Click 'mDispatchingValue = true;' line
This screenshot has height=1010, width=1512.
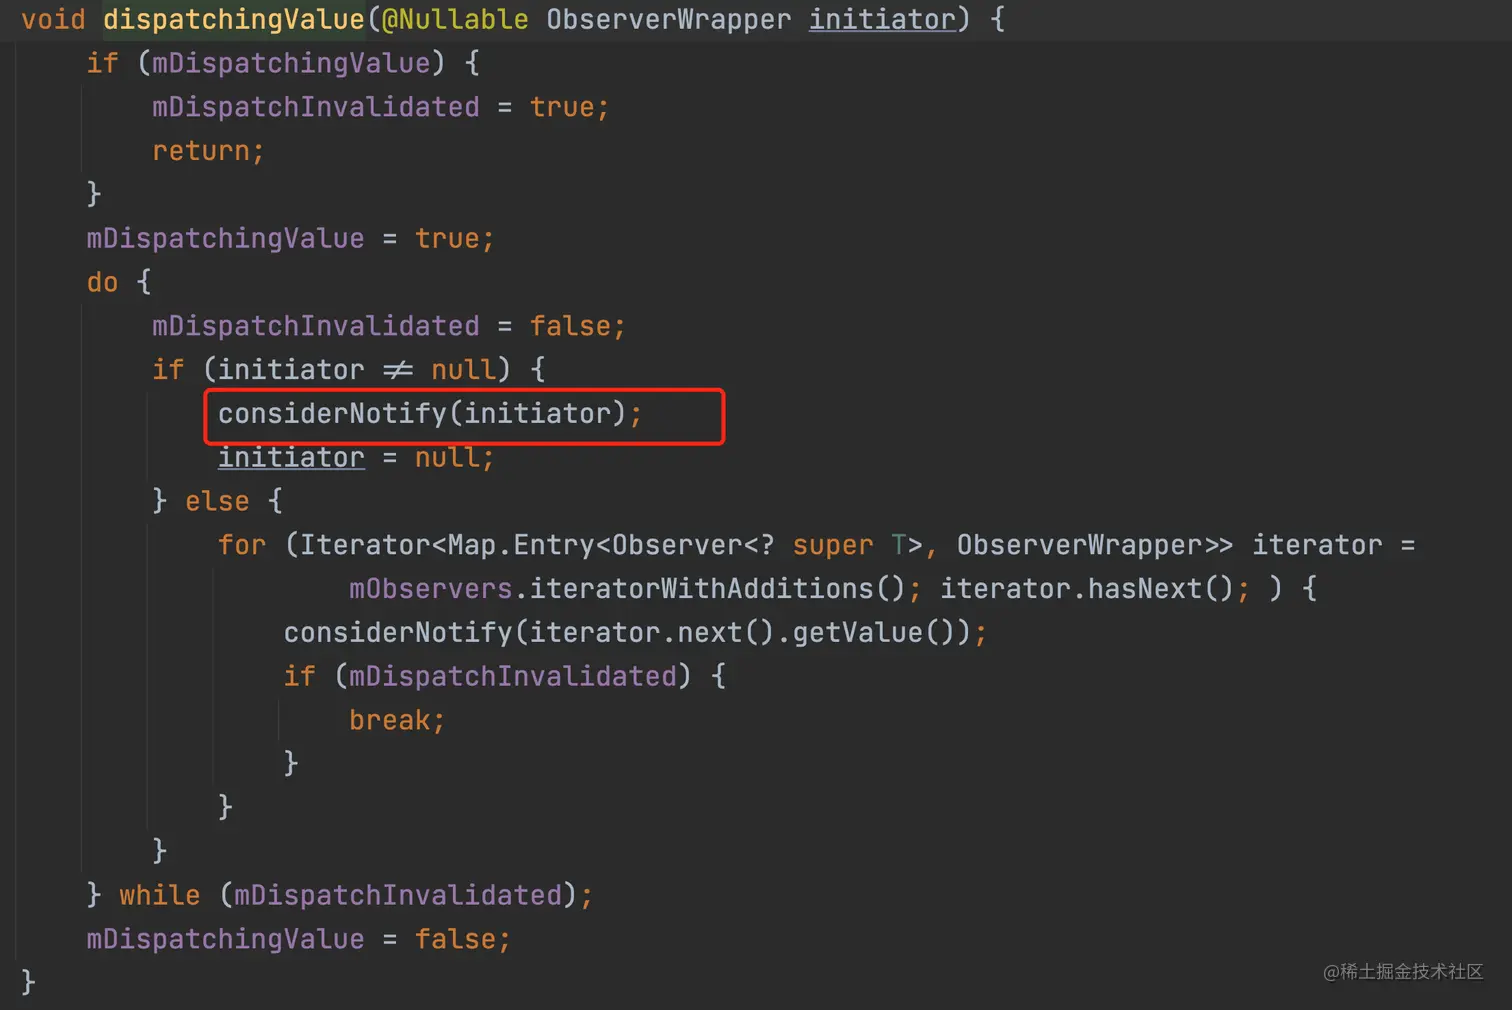(x=290, y=239)
